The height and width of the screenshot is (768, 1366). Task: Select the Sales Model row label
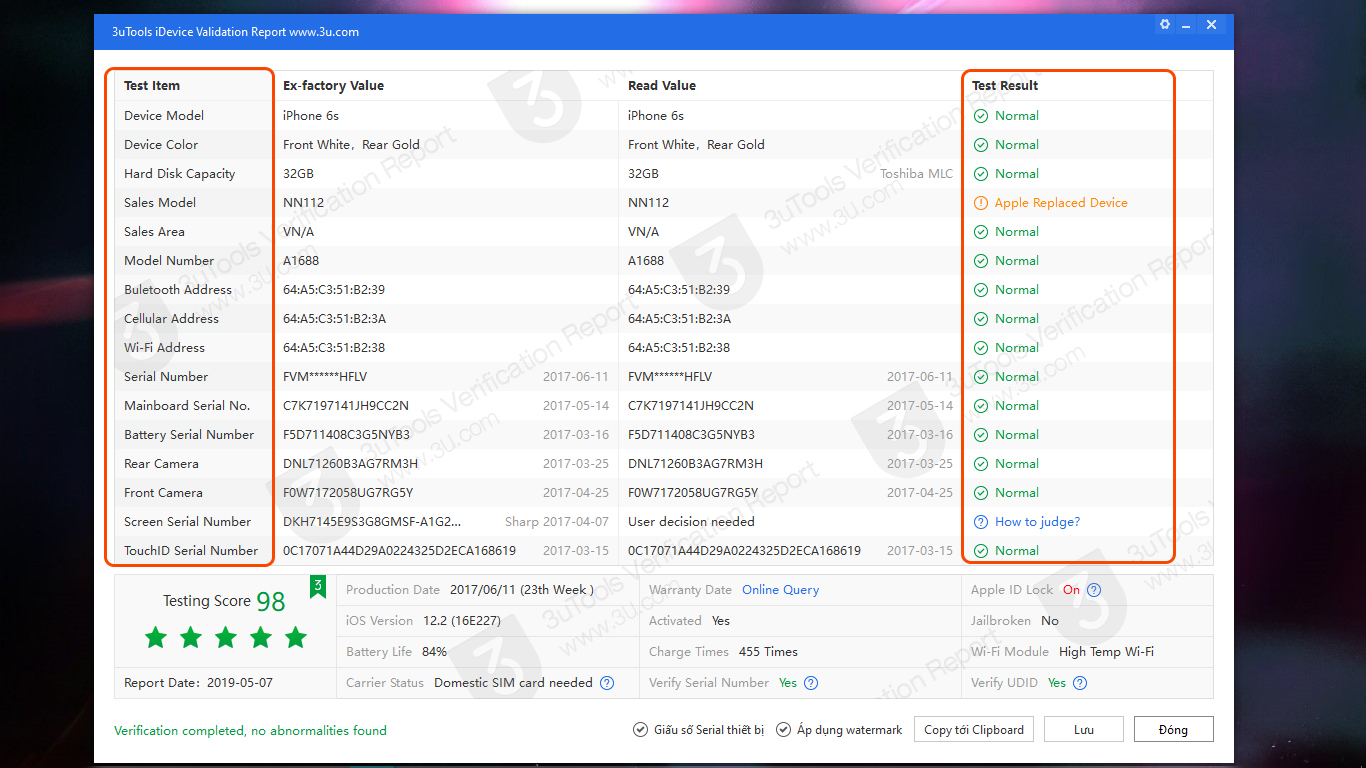pos(160,203)
